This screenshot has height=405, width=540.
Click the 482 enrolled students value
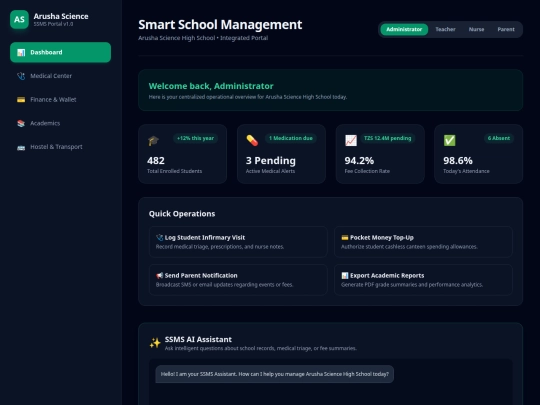click(156, 161)
